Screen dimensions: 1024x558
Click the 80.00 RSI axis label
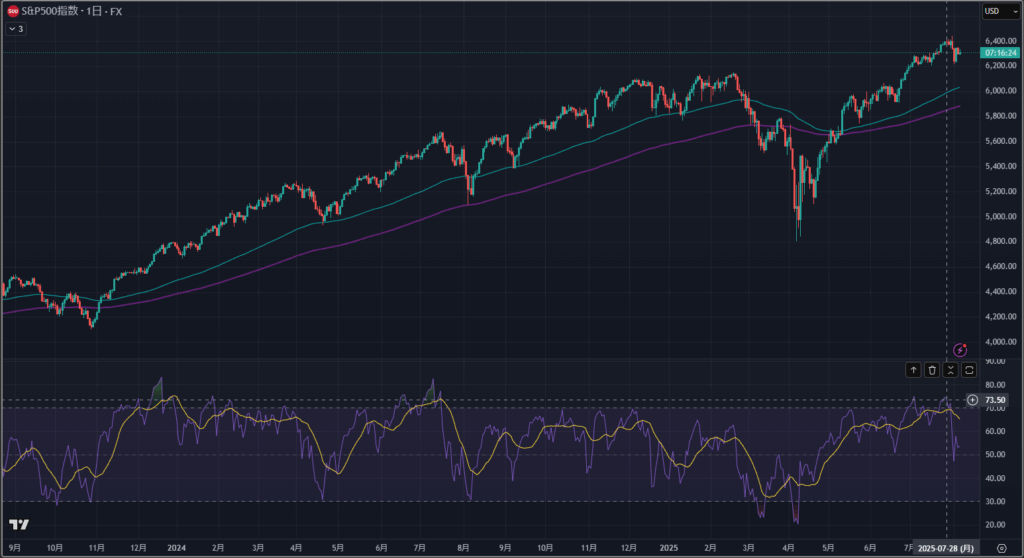pyautogui.click(x=995, y=385)
